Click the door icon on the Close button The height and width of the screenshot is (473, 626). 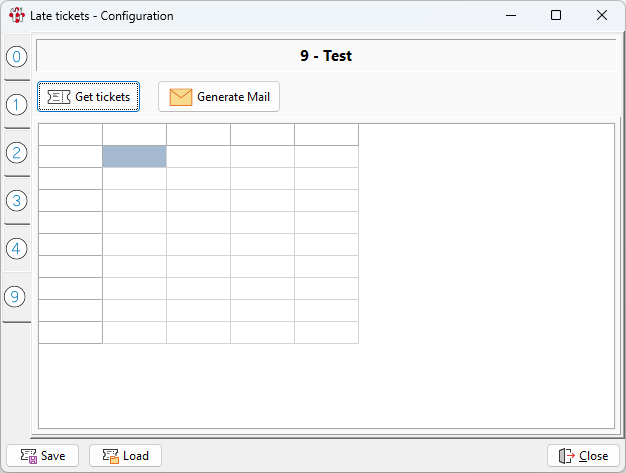(566, 456)
